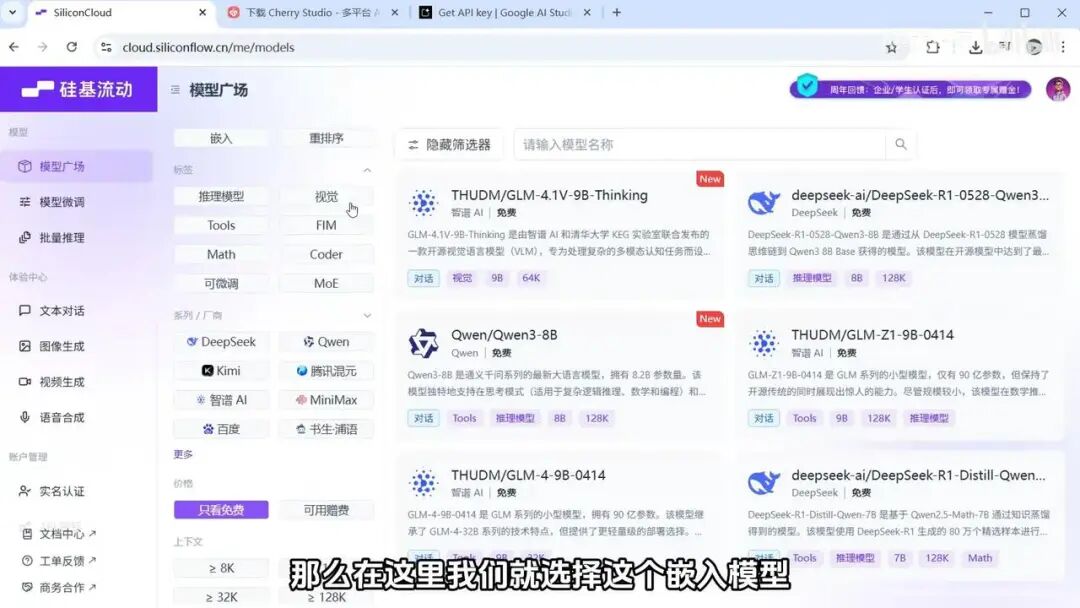This screenshot has height=608, width=1080.
Task: Toggle the 可用赠费 price filter
Action: 326,510
